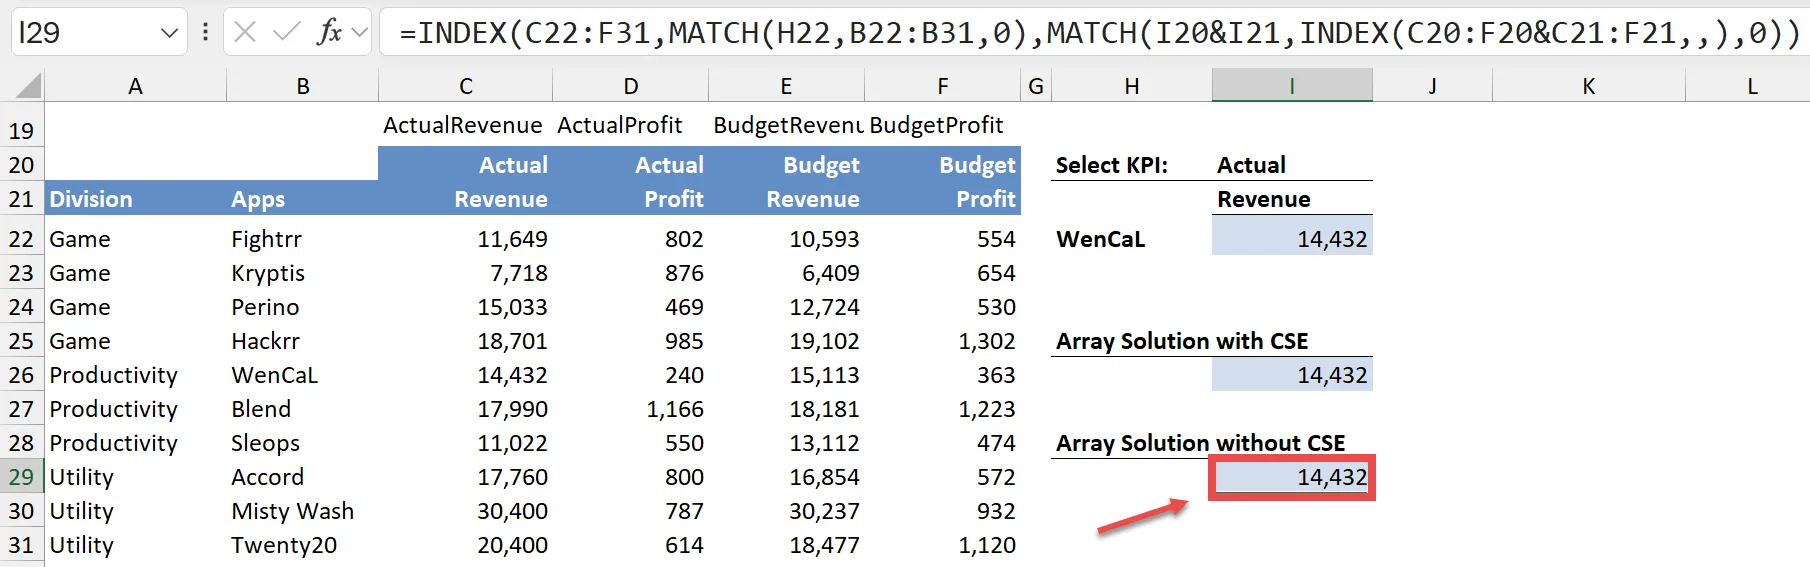The height and width of the screenshot is (567, 1810).
Task: Select column K header
Action: point(1588,87)
